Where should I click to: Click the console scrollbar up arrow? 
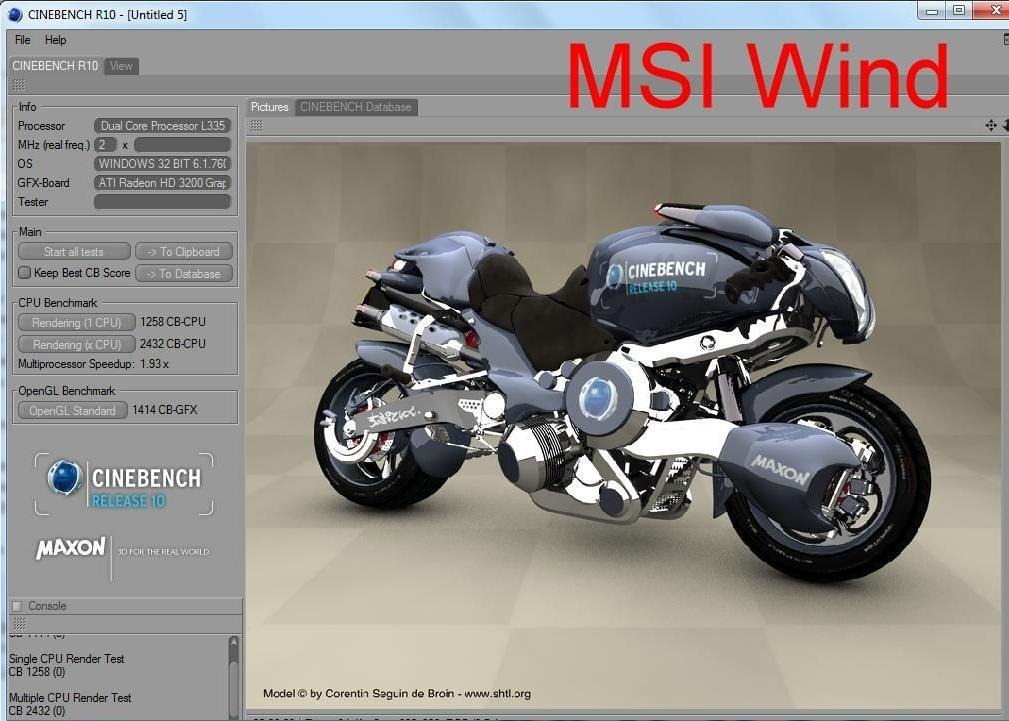point(234,641)
